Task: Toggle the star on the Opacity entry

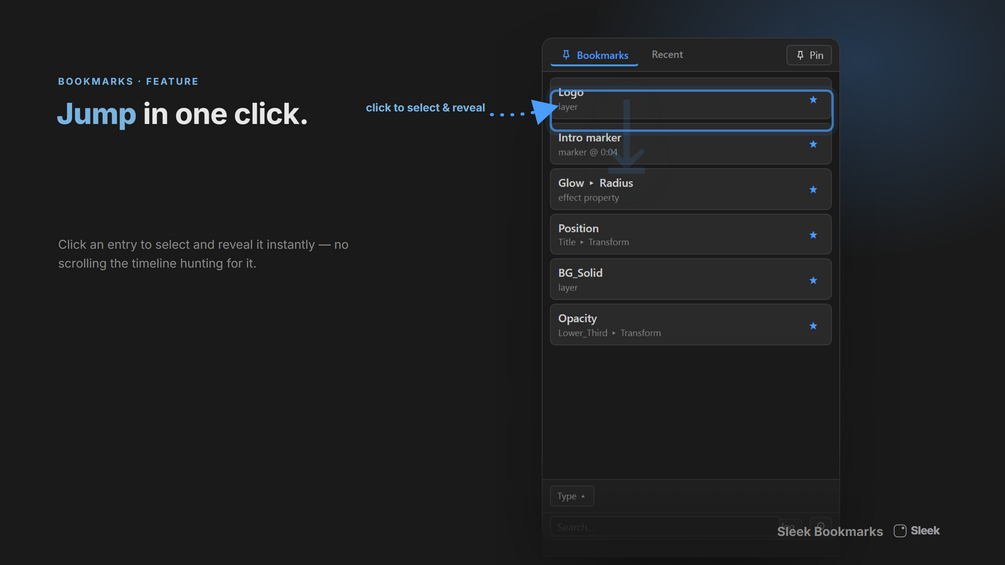Action: point(813,326)
